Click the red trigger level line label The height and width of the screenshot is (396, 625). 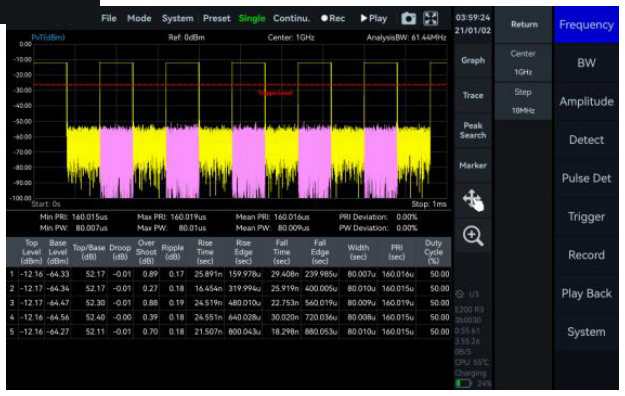tap(275, 93)
